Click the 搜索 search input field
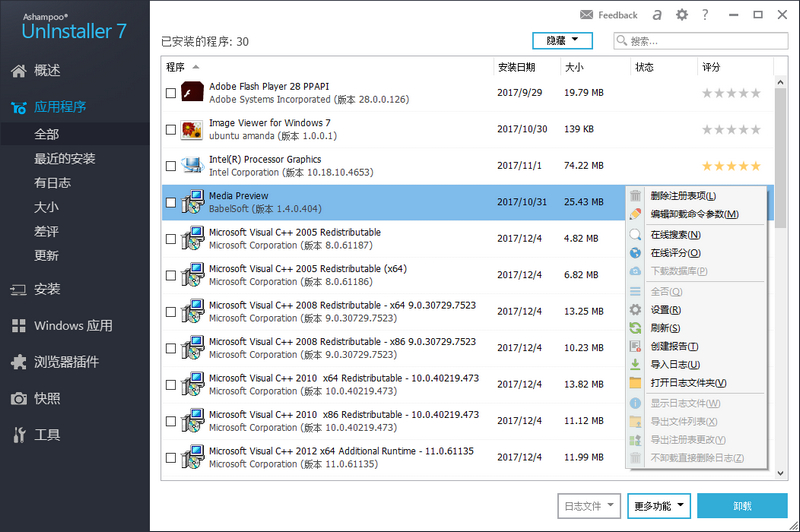 (x=701, y=41)
